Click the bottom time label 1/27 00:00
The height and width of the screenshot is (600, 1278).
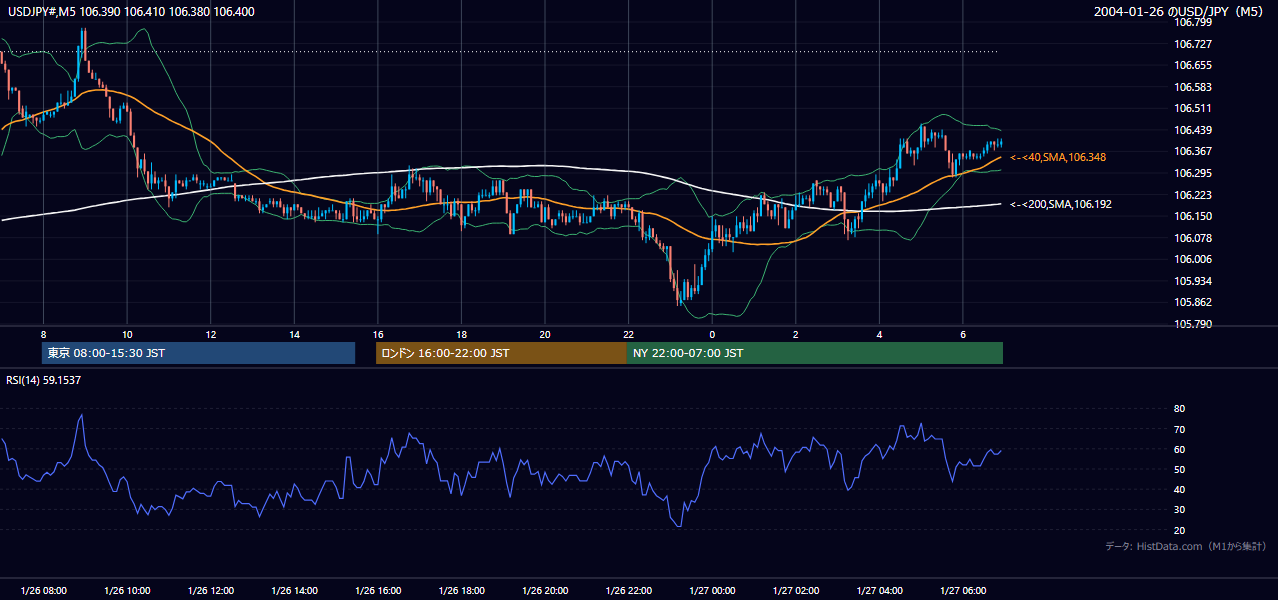pyautogui.click(x=711, y=591)
